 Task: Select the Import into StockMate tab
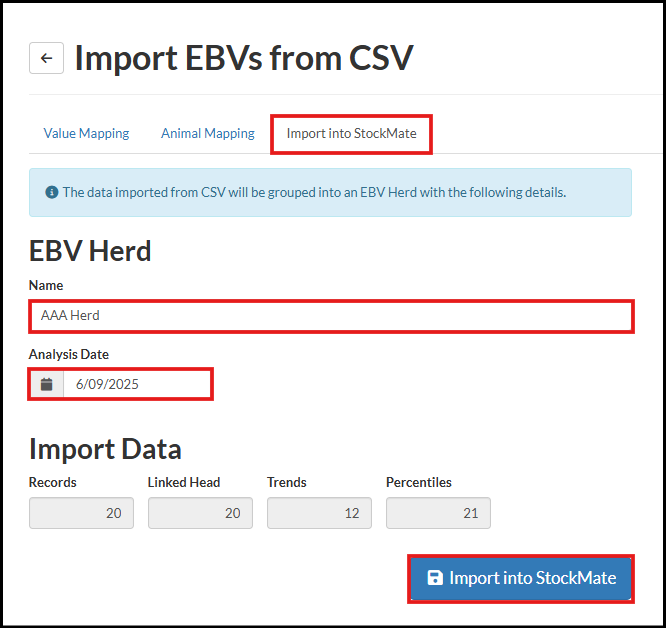click(352, 133)
